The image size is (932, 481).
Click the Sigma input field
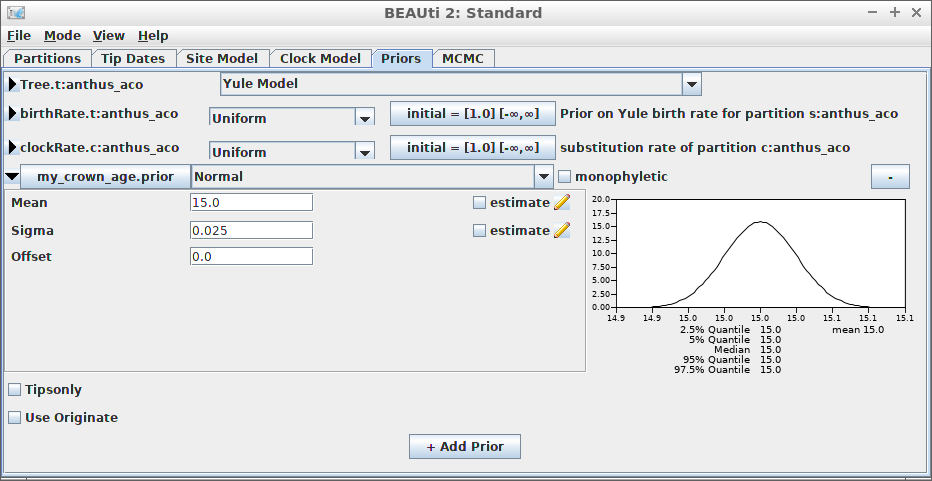pyautogui.click(x=251, y=230)
